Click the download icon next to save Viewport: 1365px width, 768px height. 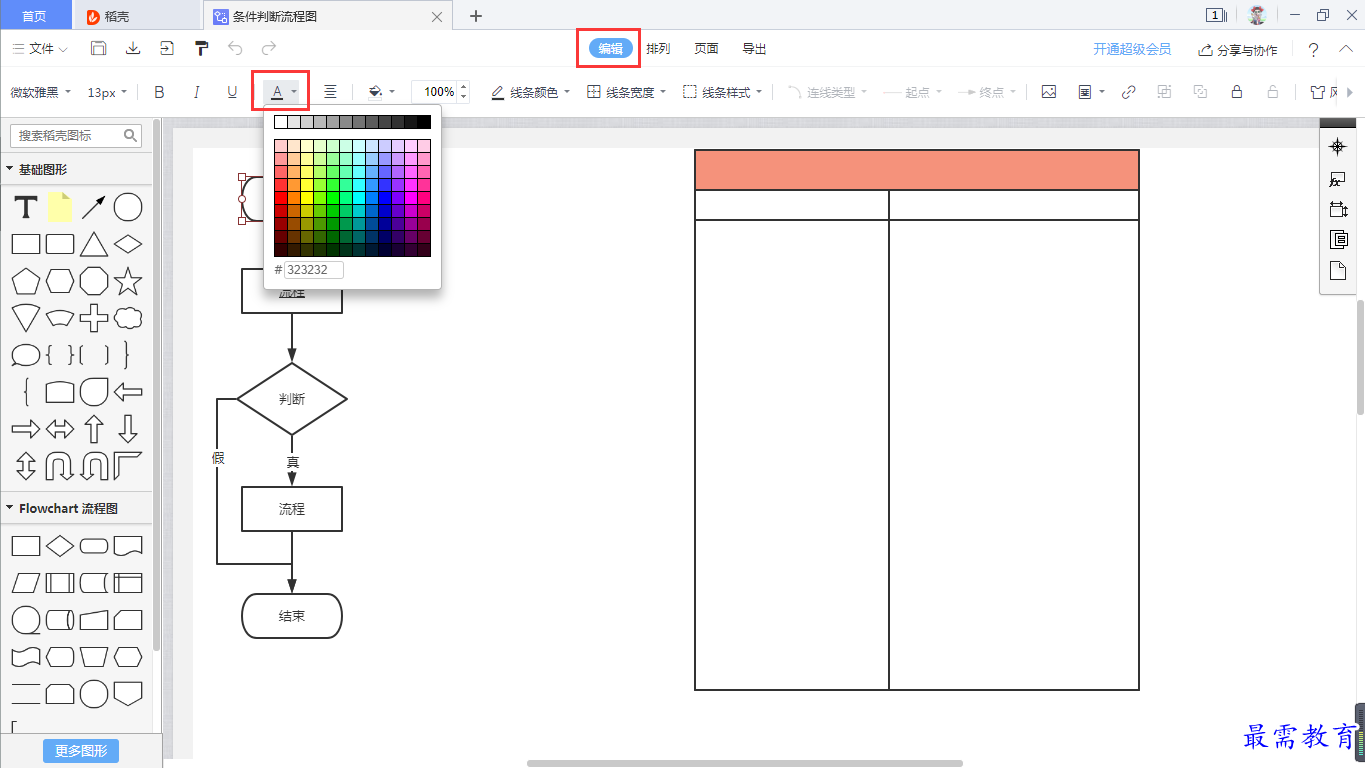coord(132,48)
